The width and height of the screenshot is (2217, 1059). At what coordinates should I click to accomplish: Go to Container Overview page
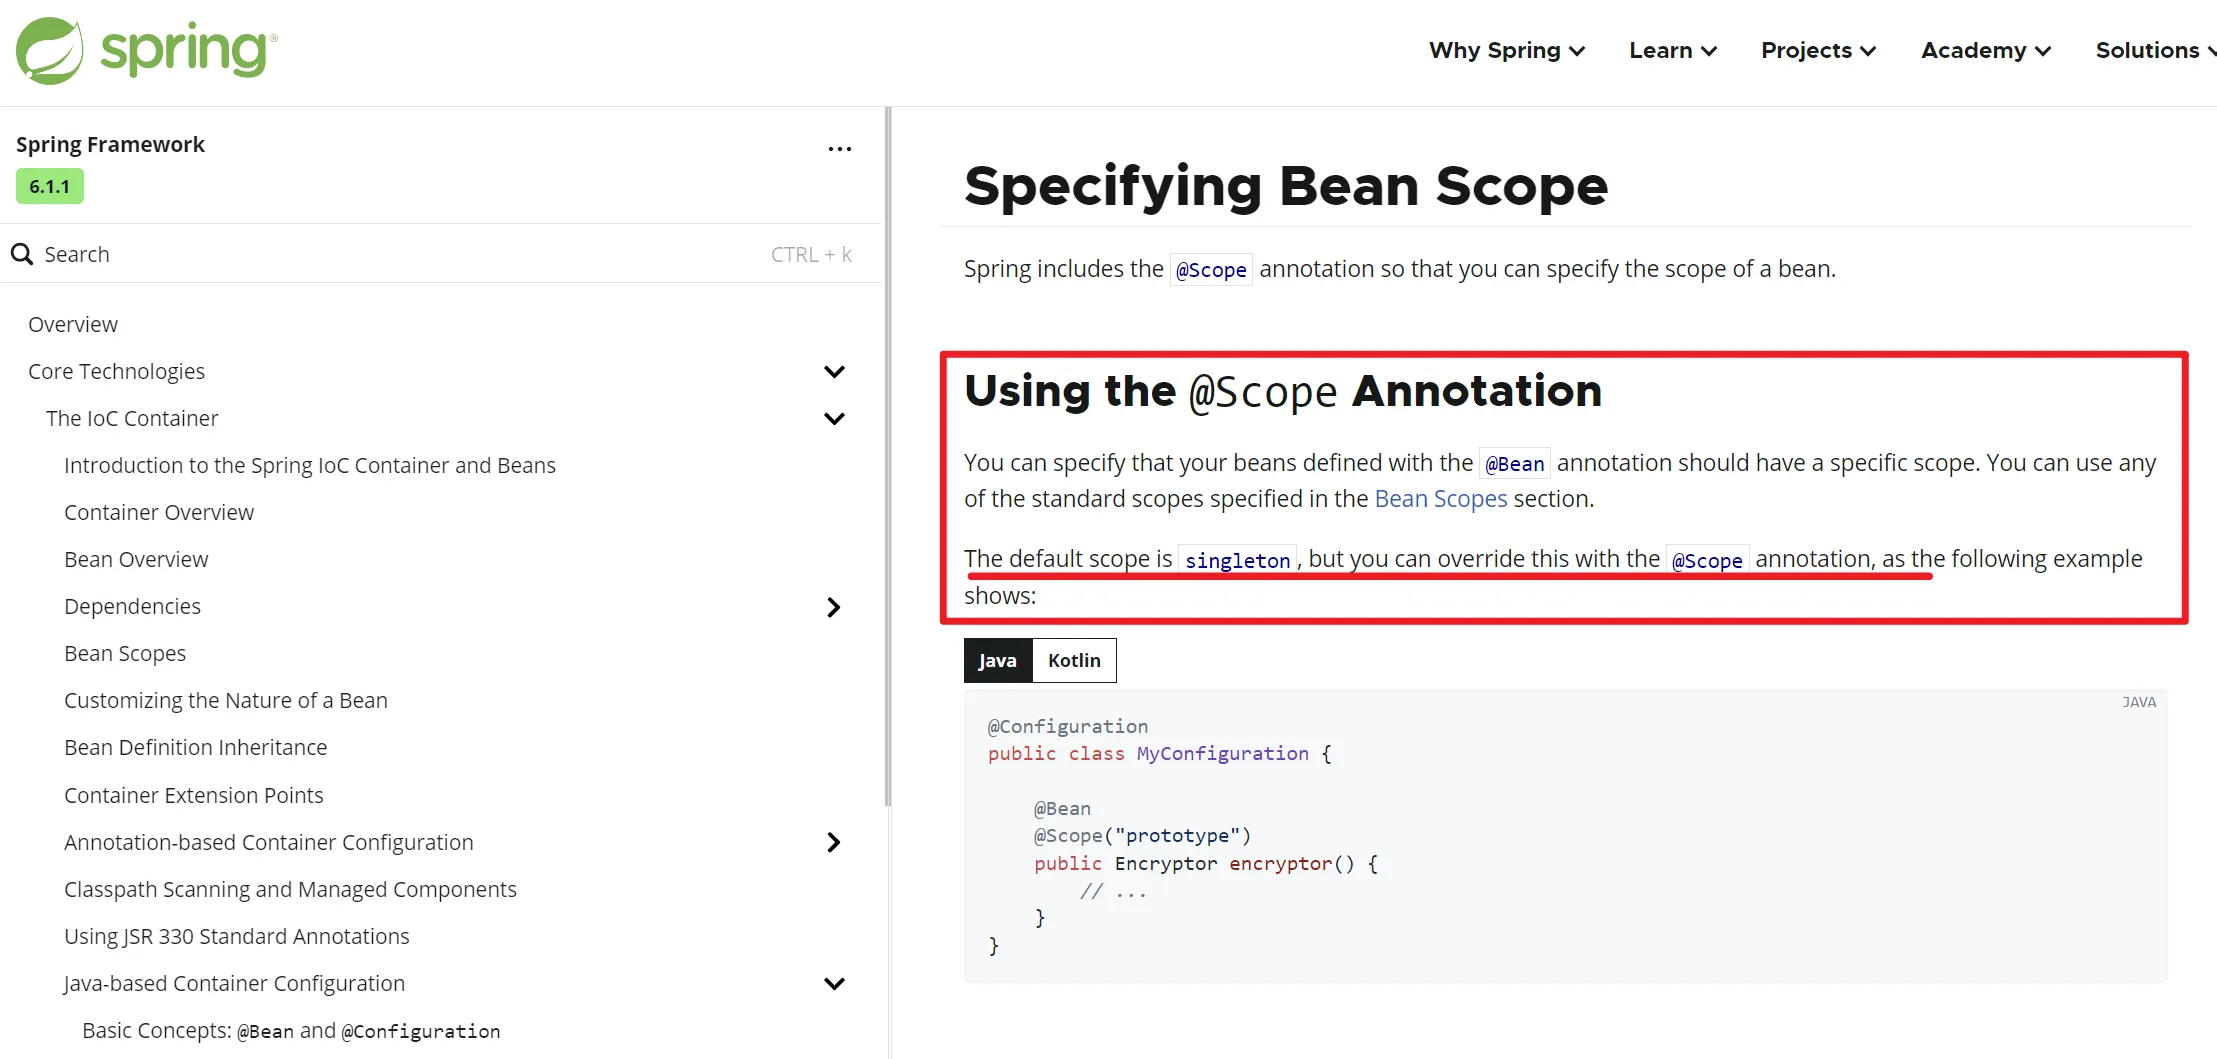pos(159,513)
